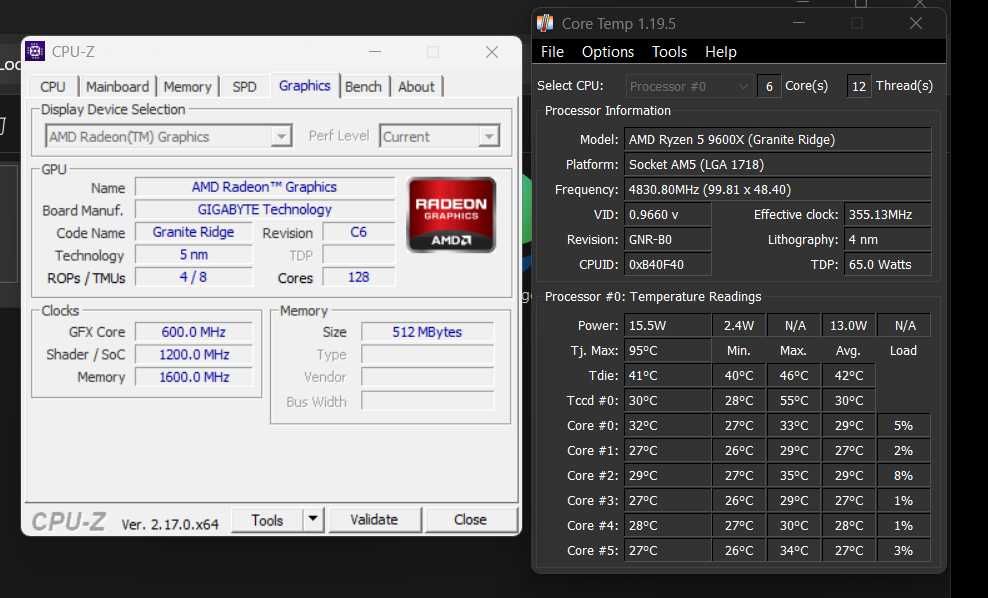Screen dimensions: 988x598
Task: Click the Core #5 load 3% value
Action: coord(903,551)
